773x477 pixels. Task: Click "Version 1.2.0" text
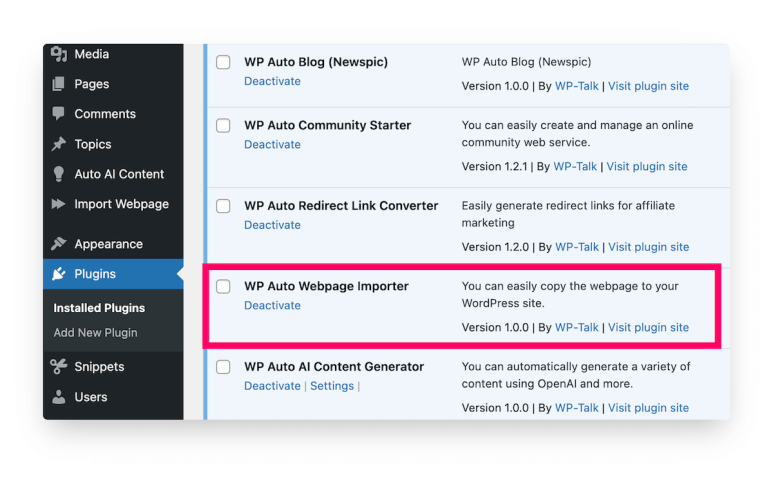point(495,247)
